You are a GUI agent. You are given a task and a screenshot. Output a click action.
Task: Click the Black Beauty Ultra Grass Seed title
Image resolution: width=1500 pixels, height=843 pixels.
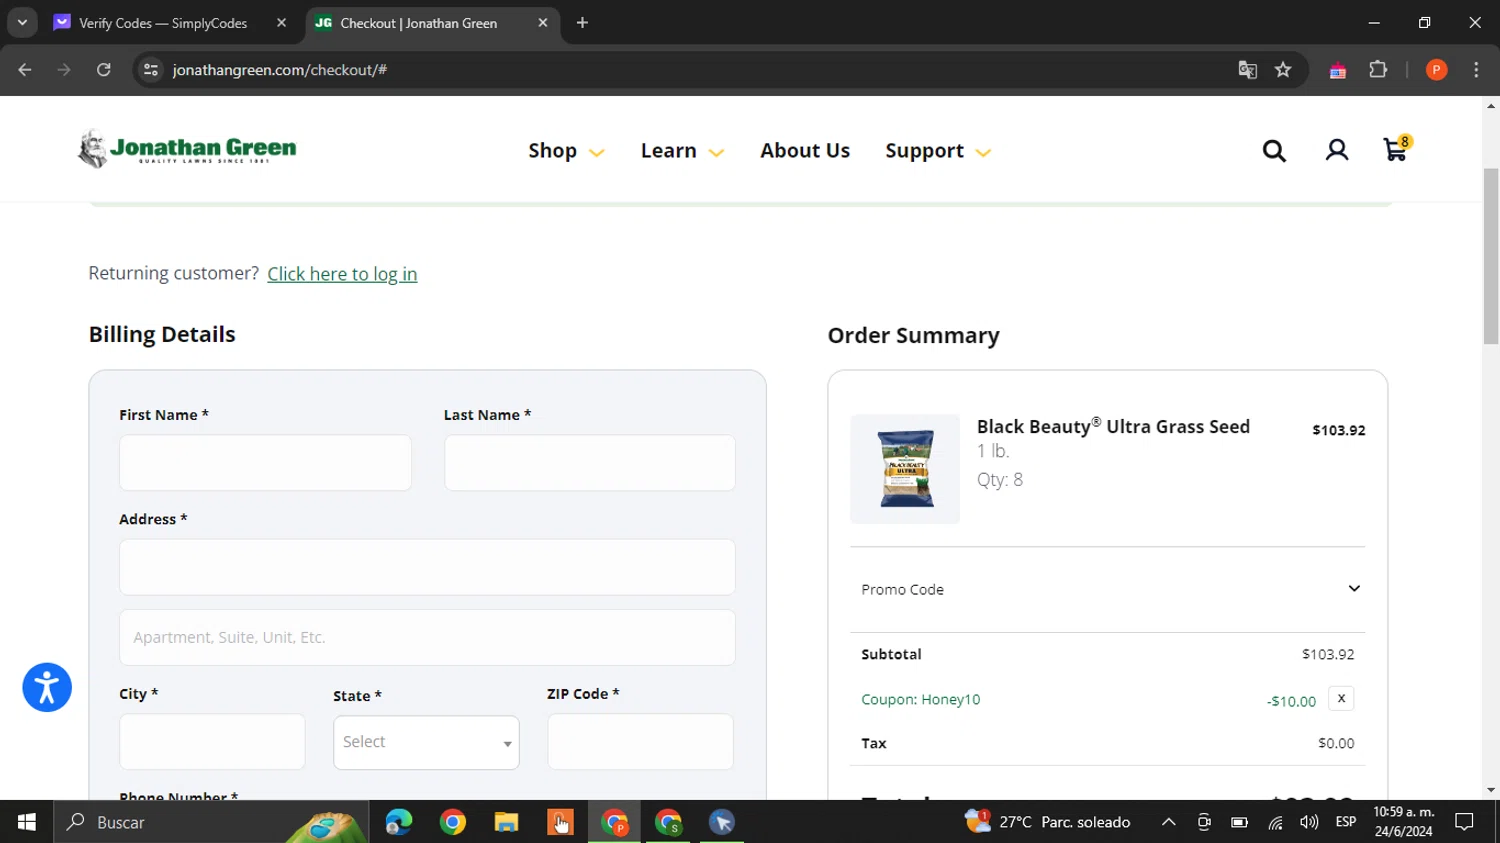pos(1113,427)
